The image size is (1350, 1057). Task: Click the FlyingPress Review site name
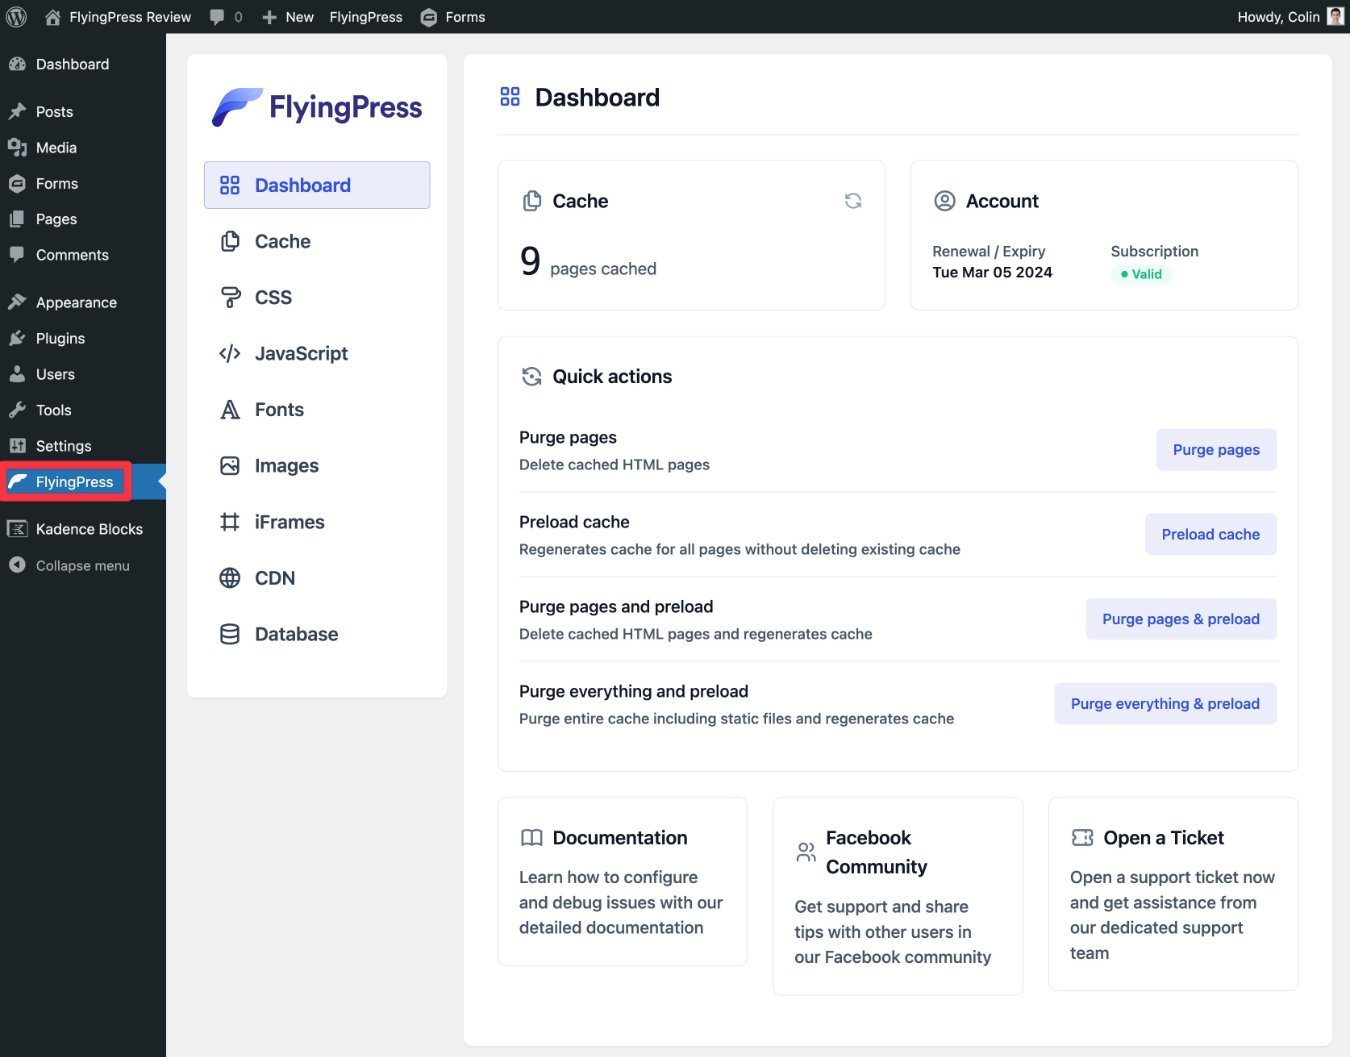(130, 17)
